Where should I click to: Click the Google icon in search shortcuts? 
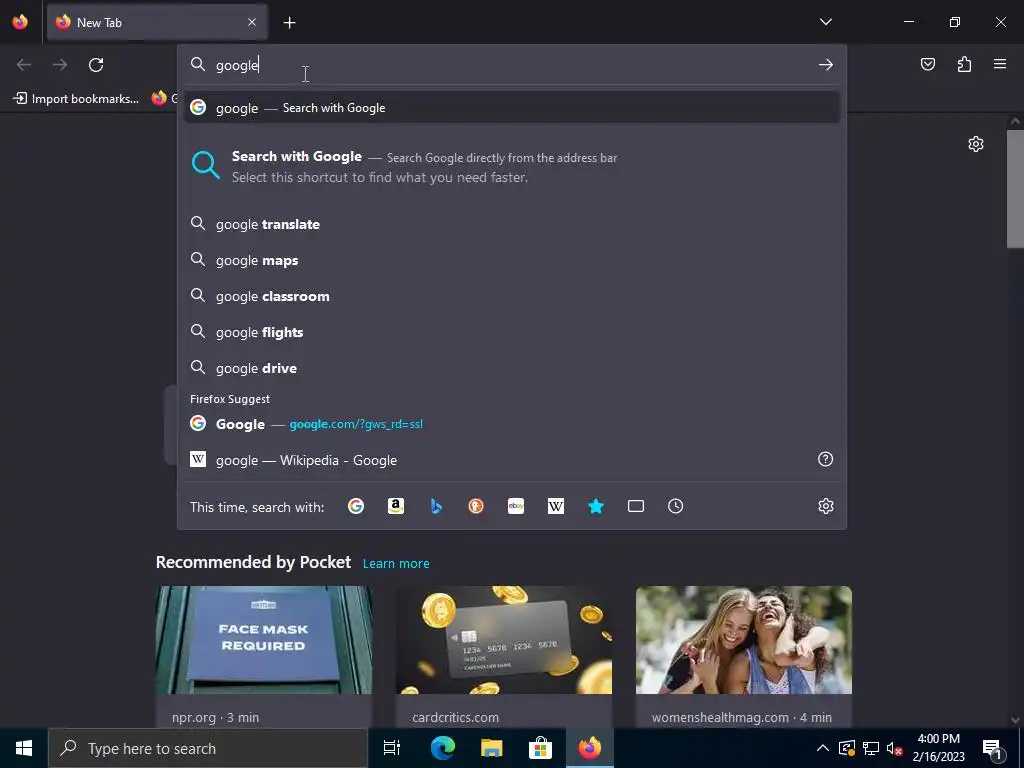pyautogui.click(x=356, y=506)
